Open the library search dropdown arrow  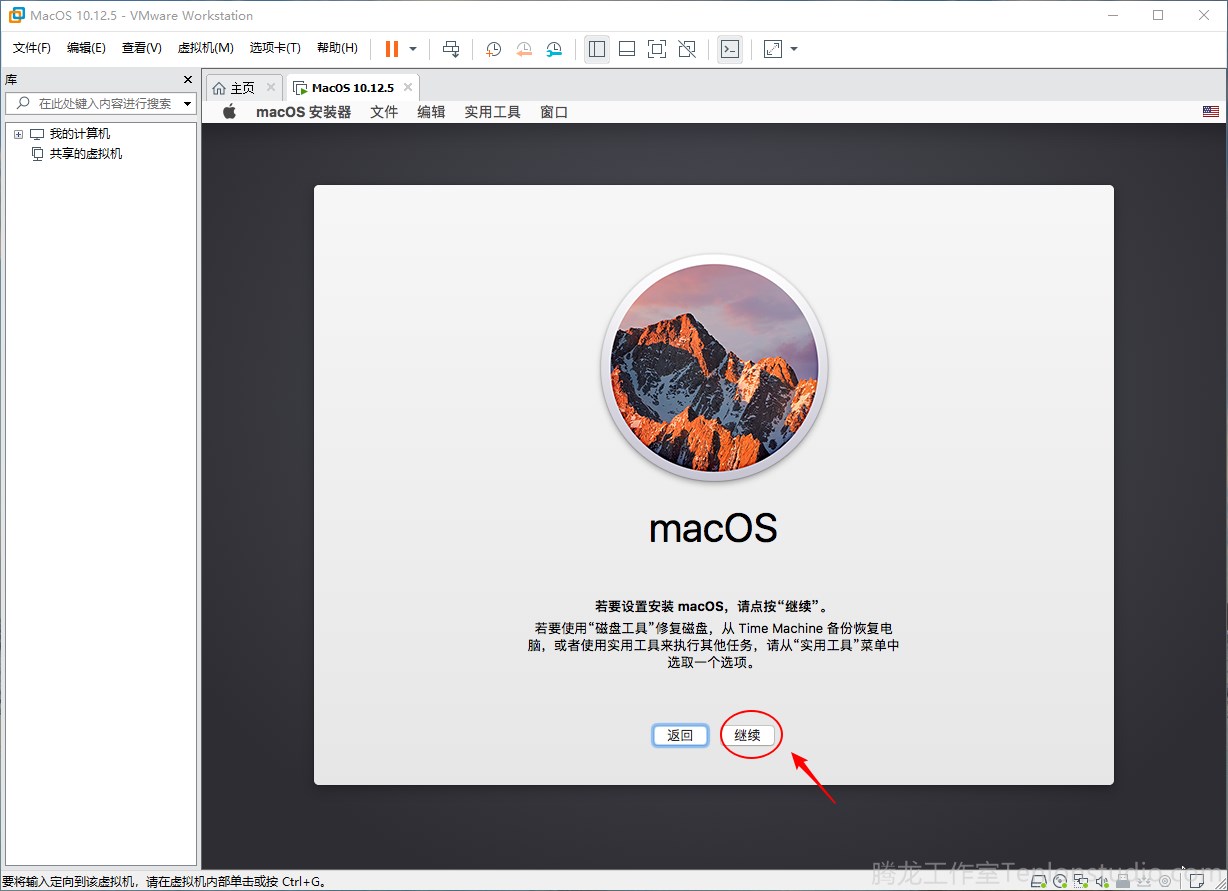(x=188, y=104)
